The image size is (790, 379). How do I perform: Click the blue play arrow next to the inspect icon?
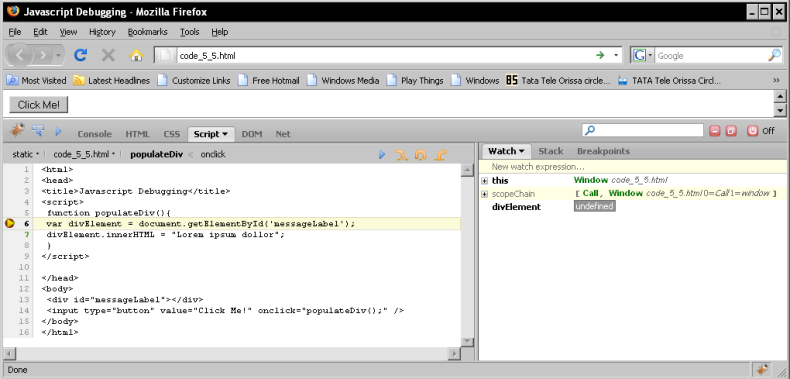coord(58,132)
